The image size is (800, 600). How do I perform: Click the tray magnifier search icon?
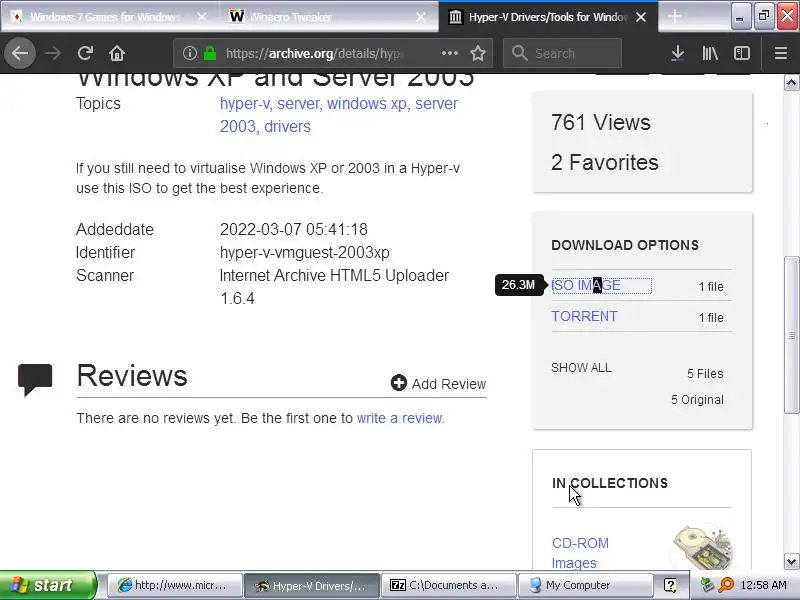726,585
